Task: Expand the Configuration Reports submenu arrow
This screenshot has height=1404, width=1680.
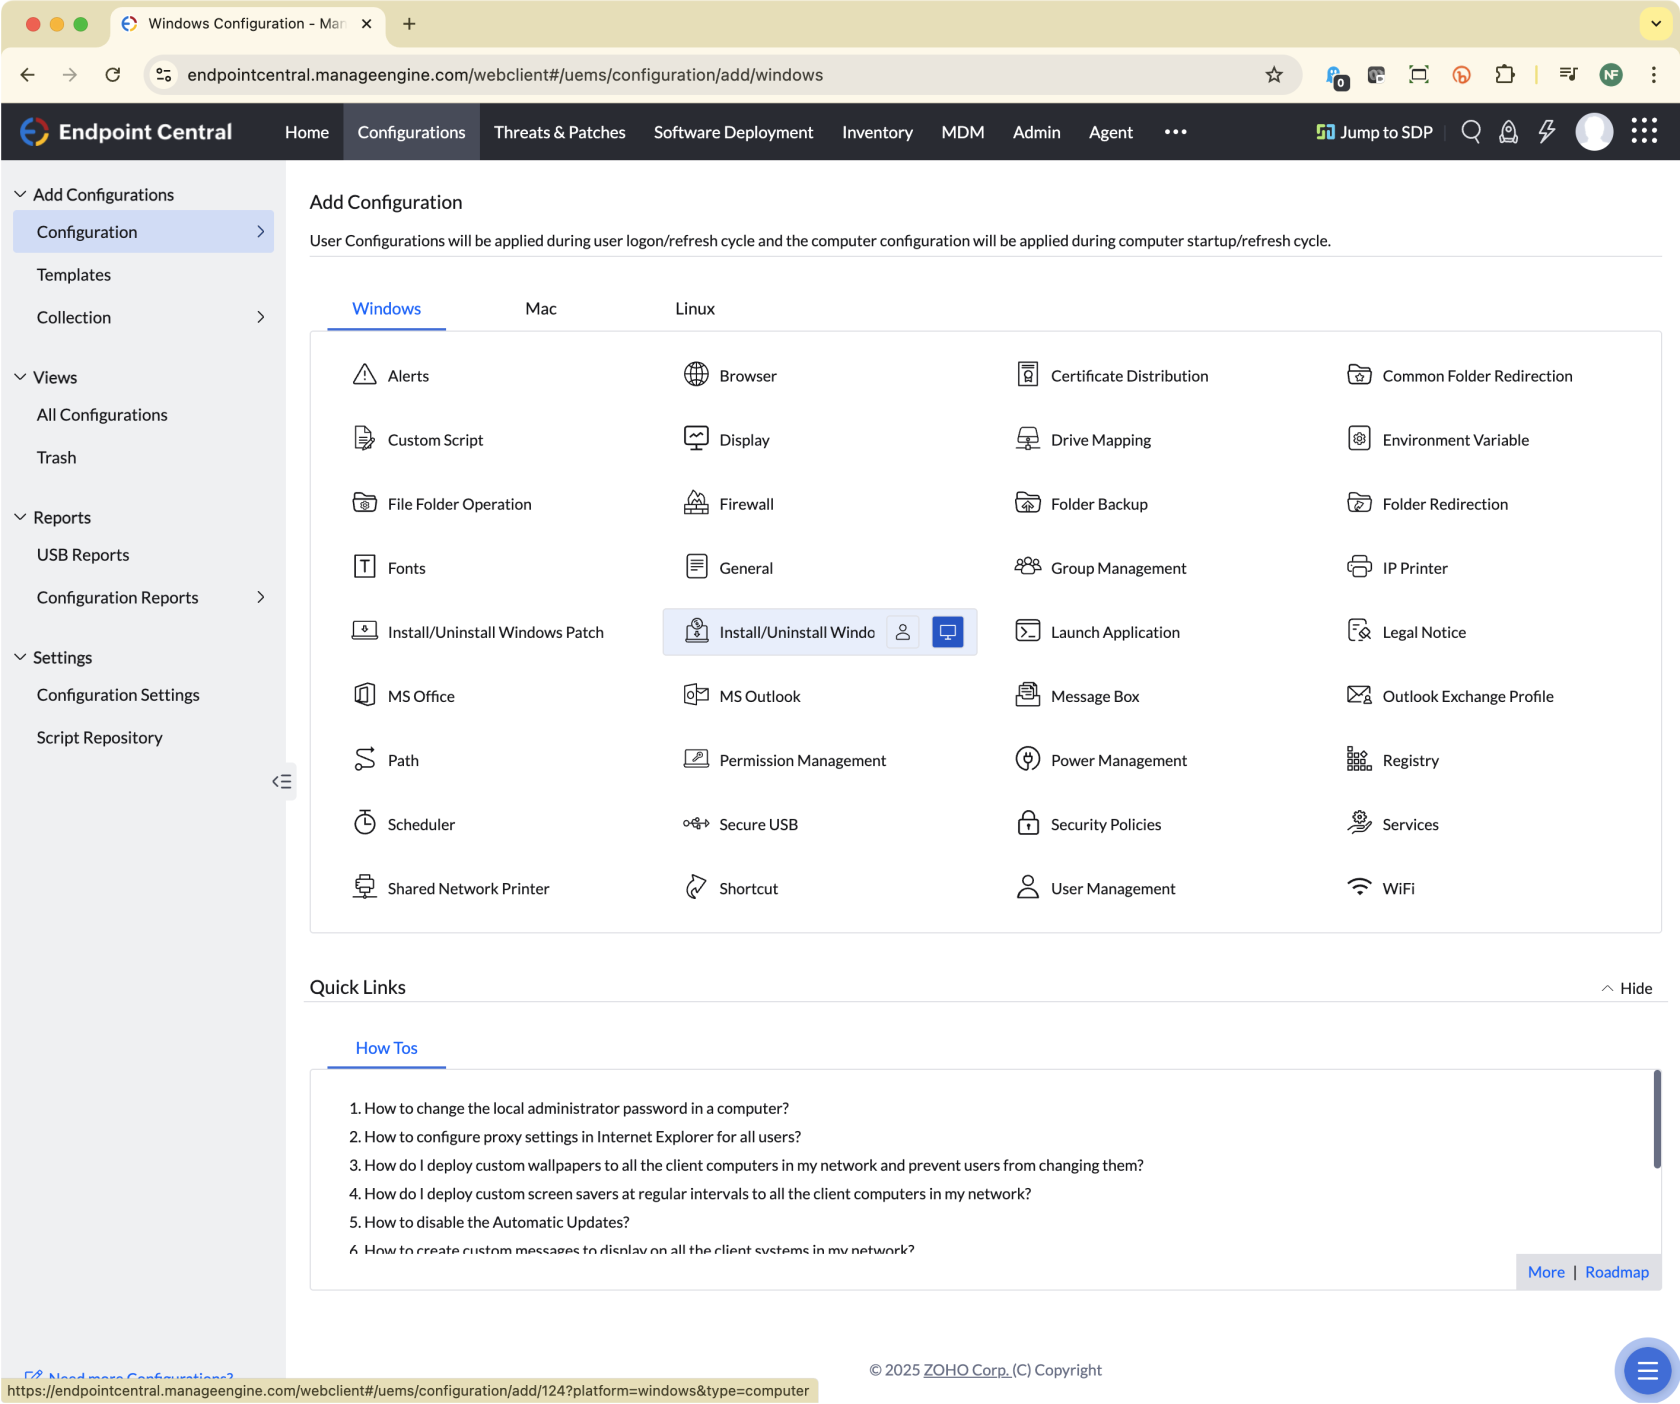Action: pyautogui.click(x=261, y=597)
